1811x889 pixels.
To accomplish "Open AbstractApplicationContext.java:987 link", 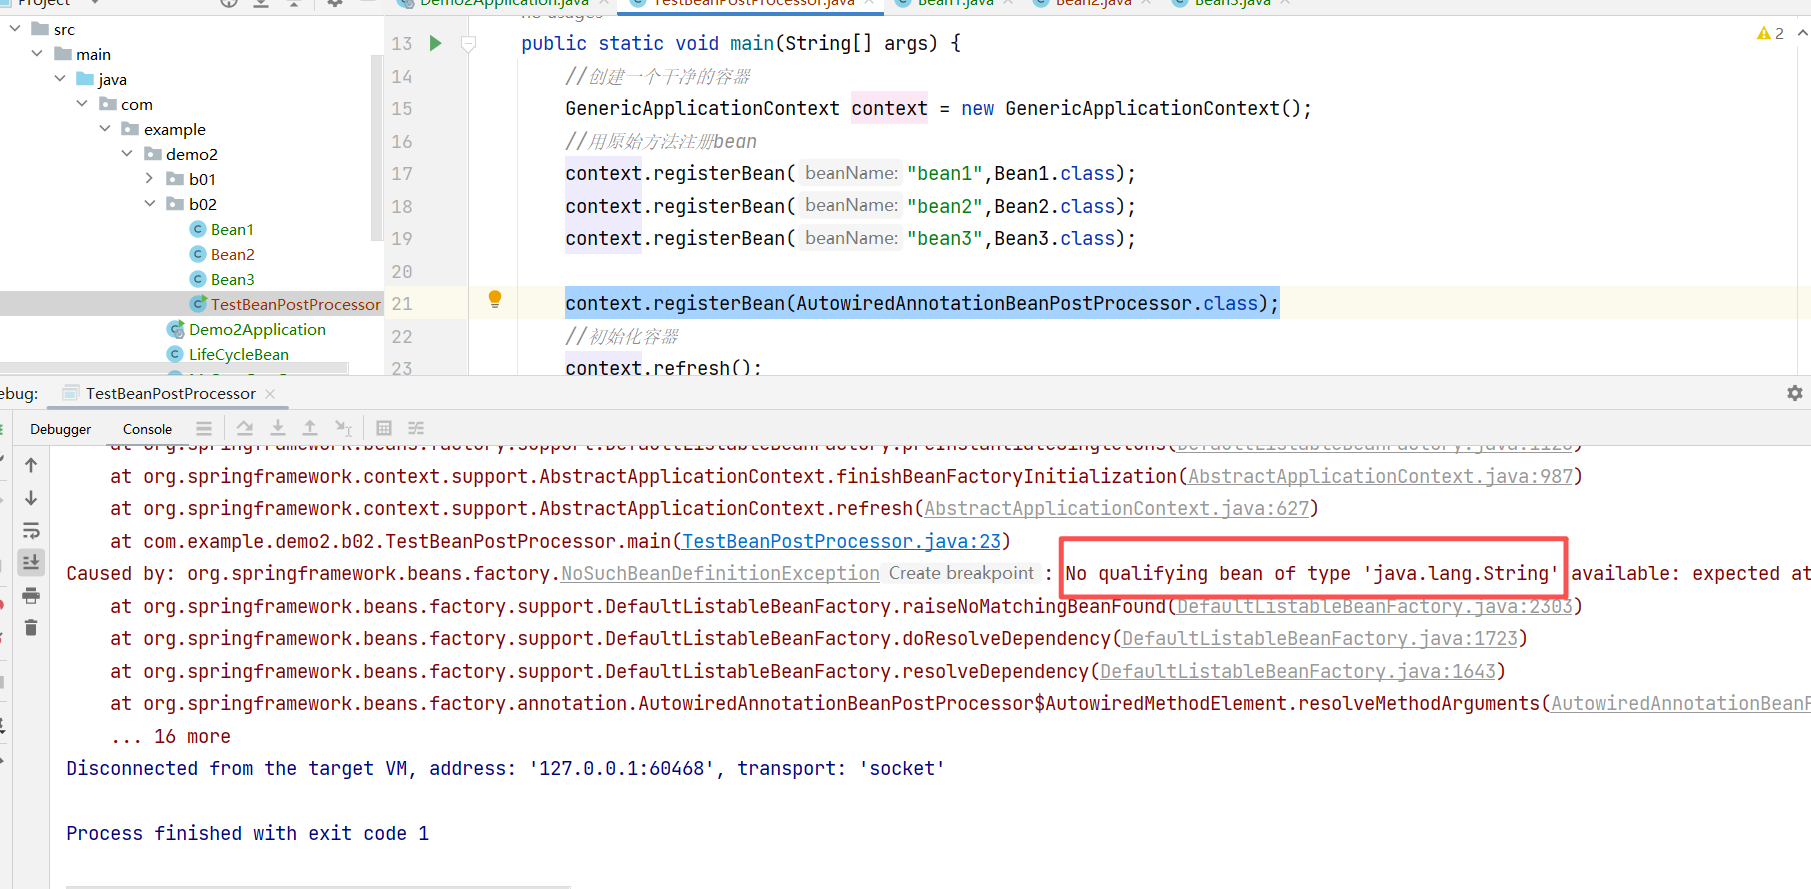I will point(1380,476).
